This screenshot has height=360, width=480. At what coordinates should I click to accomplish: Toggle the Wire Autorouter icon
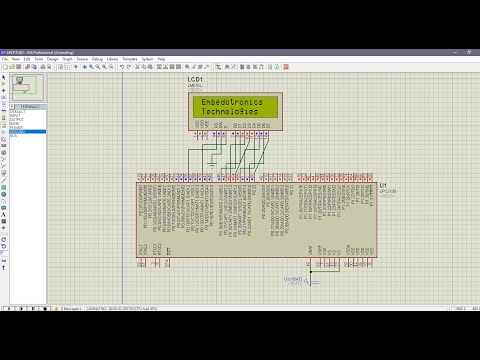218,67
